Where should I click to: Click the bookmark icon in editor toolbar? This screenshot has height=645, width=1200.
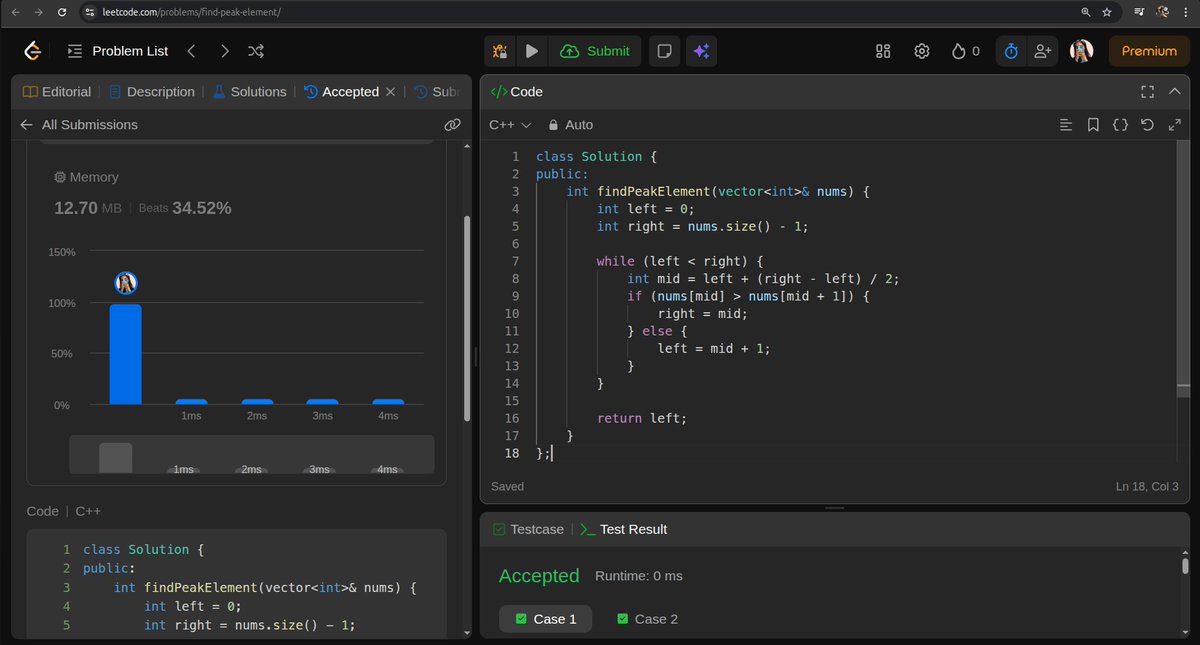1093,125
